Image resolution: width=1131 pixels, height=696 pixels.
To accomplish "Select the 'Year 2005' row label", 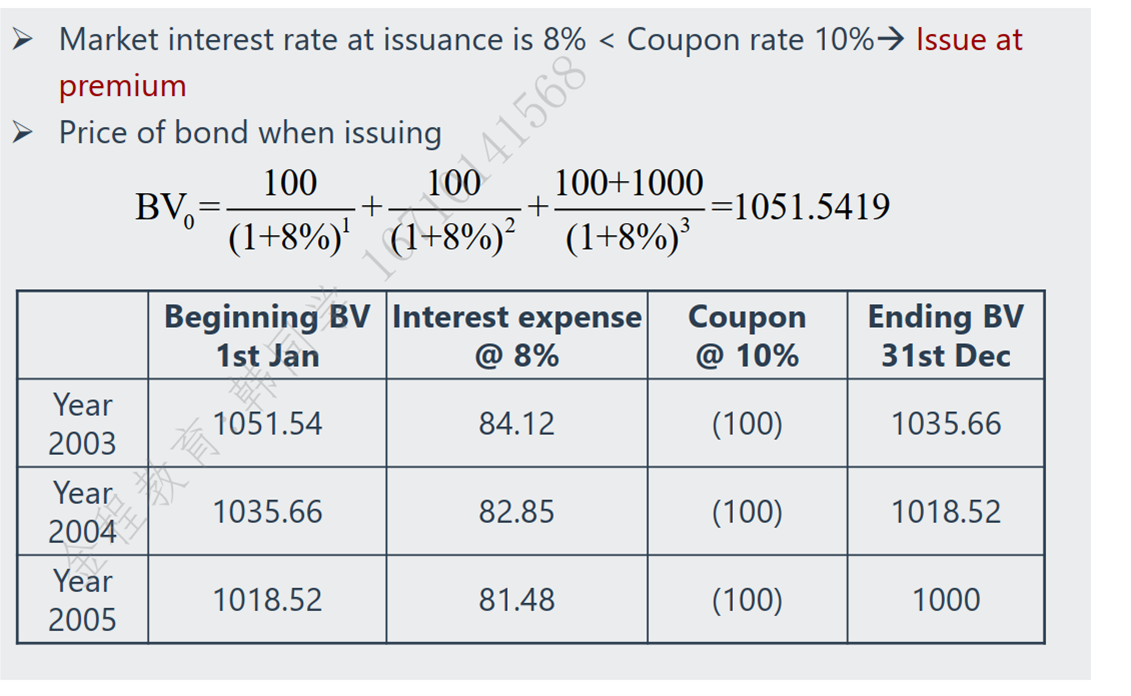I will pyautogui.click(x=83, y=600).
